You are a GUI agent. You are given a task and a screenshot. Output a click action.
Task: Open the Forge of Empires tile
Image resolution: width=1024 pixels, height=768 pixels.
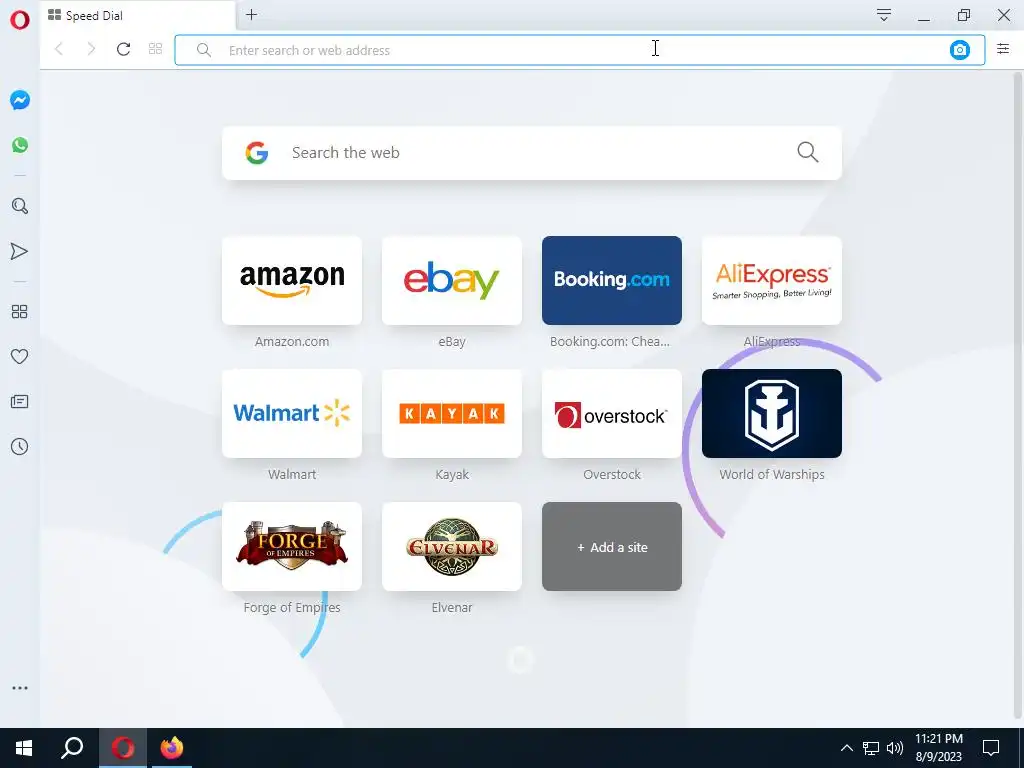292,547
